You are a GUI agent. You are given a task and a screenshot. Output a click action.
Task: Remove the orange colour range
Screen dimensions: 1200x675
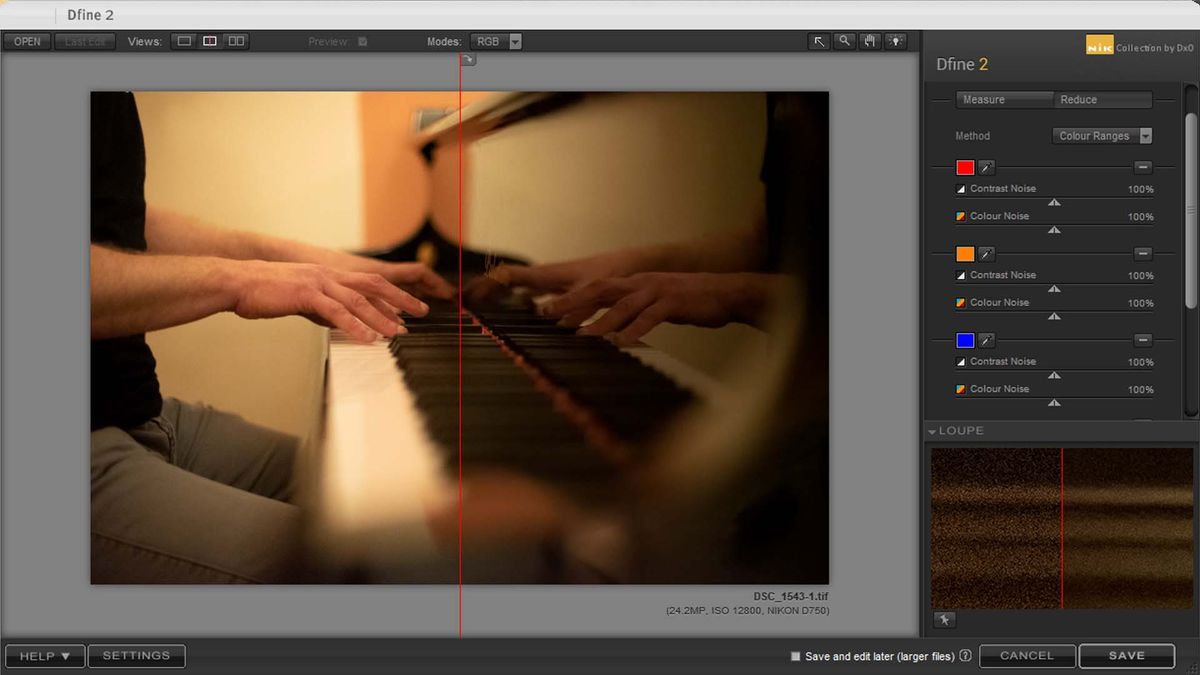1143,254
